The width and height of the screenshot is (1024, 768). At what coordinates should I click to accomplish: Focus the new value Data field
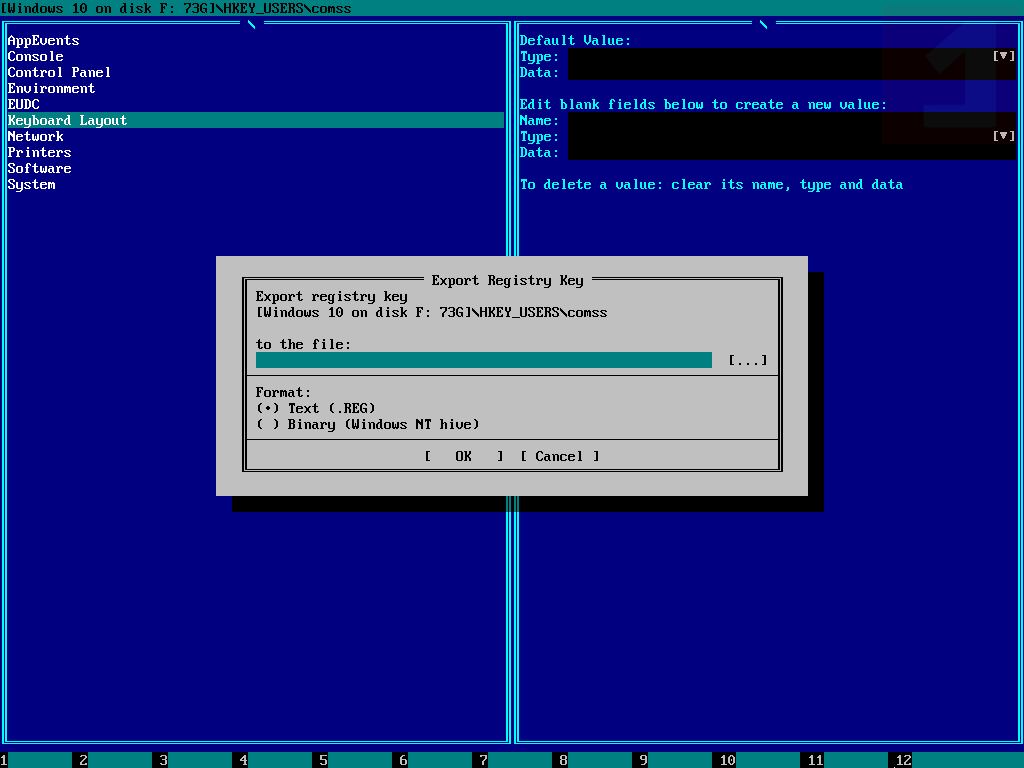coord(792,152)
